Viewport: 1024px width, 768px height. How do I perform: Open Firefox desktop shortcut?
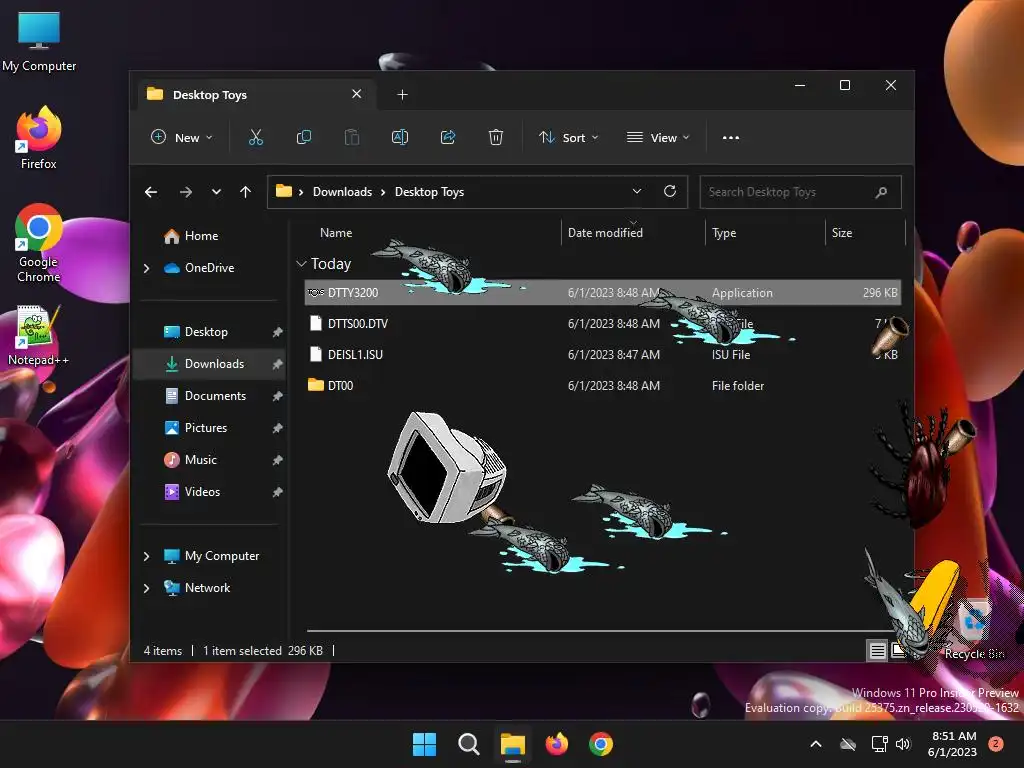[x=39, y=137]
